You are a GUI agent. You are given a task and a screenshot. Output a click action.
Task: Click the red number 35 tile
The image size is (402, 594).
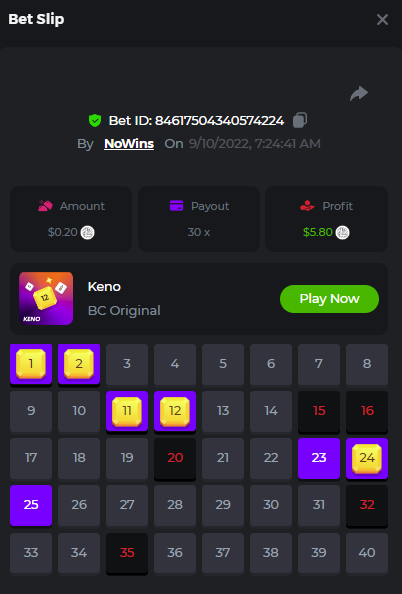point(127,552)
